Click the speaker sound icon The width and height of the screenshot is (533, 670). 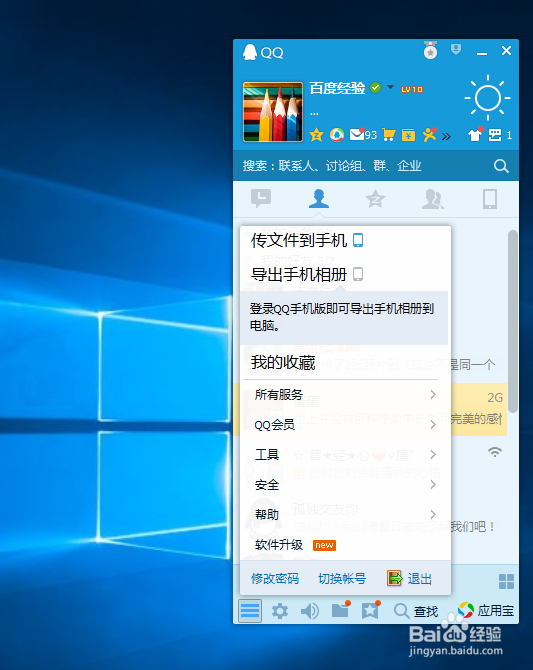310,611
